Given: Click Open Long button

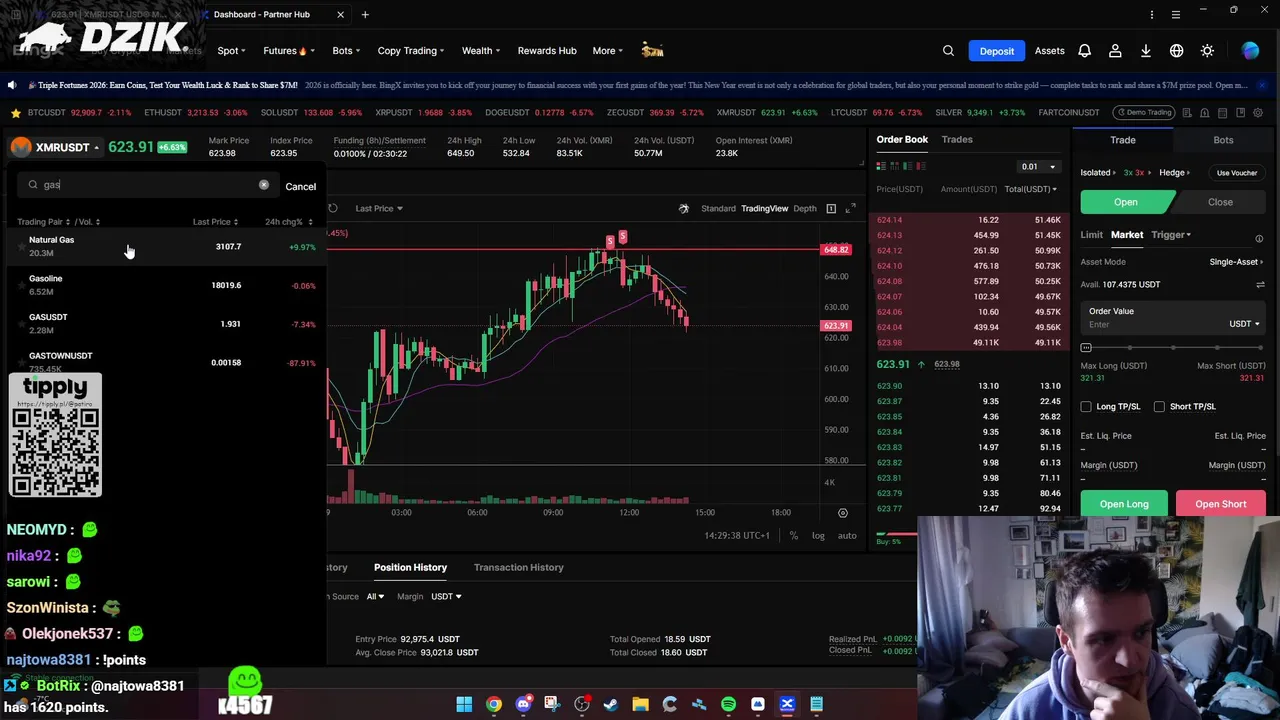Looking at the screenshot, I should point(1124,504).
